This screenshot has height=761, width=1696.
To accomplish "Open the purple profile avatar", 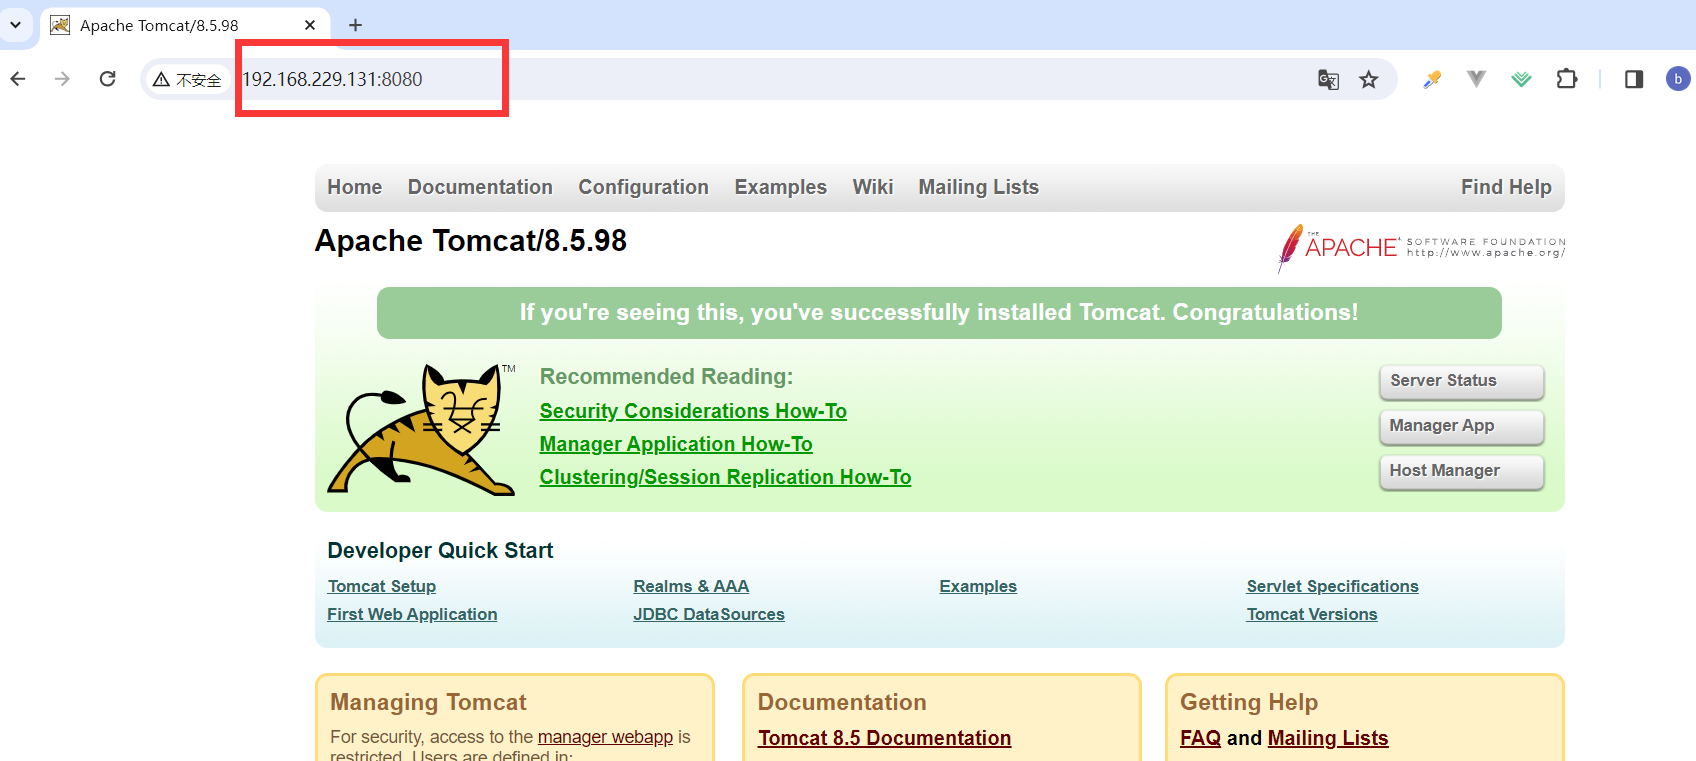I will [x=1678, y=79].
